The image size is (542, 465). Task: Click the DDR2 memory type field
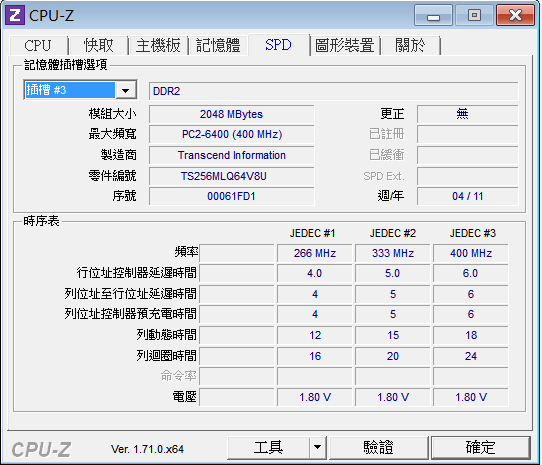[334, 91]
